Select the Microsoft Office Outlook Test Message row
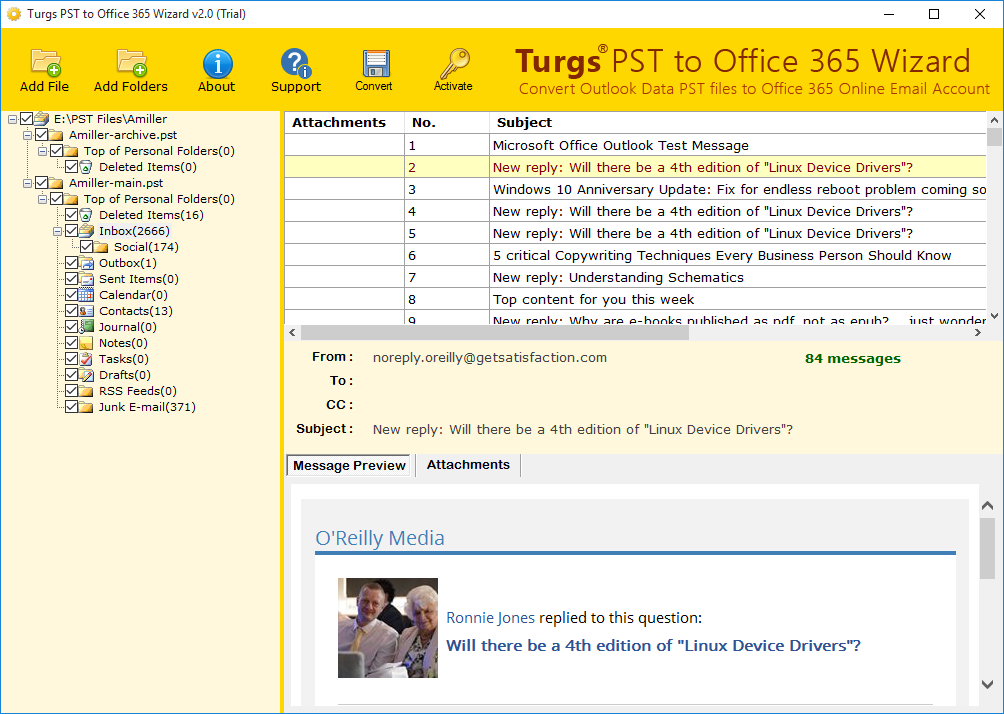 tap(635, 145)
